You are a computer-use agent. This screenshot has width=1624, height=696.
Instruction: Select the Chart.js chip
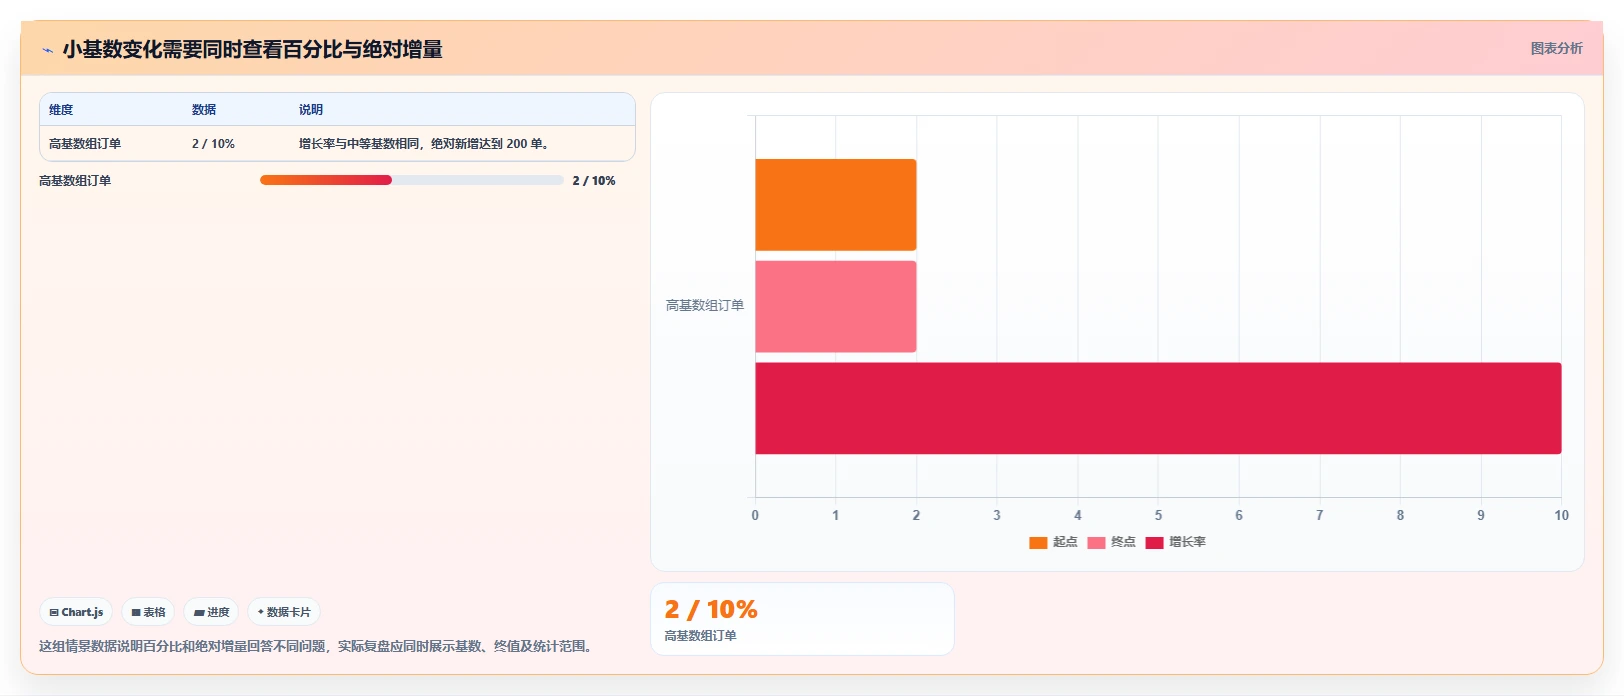pos(76,612)
